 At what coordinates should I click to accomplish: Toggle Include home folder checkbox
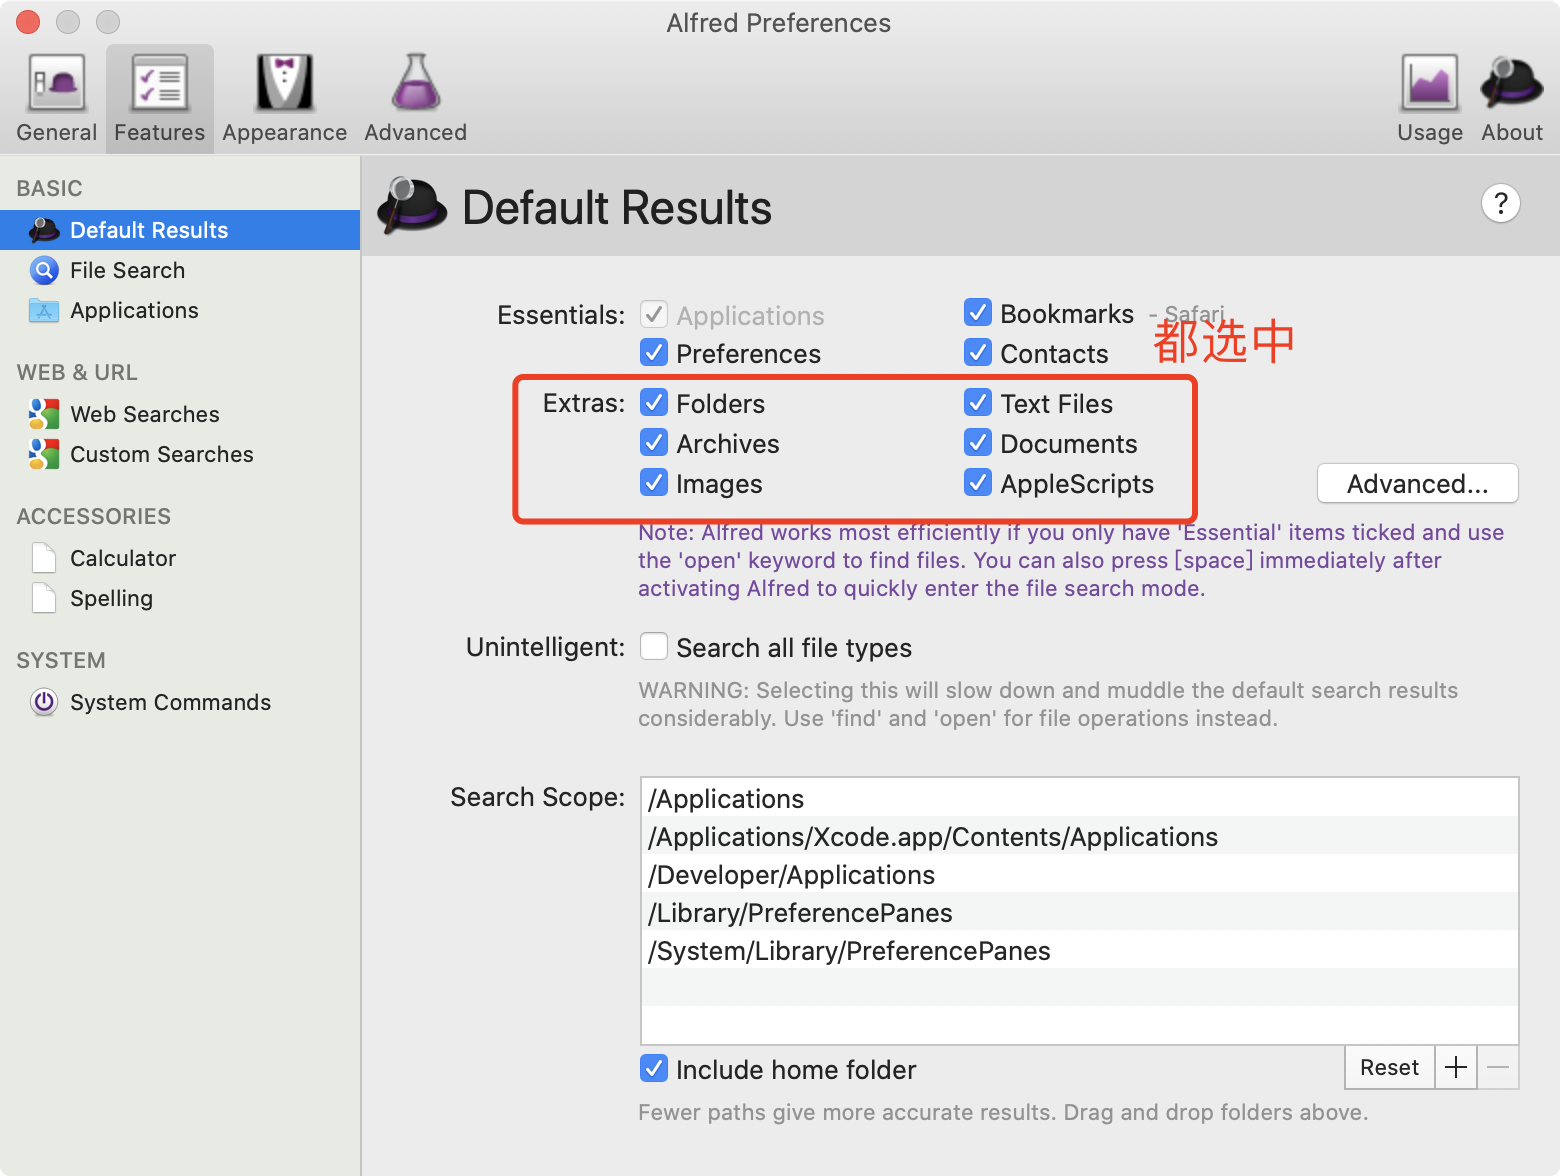click(x=654, y=1068)
